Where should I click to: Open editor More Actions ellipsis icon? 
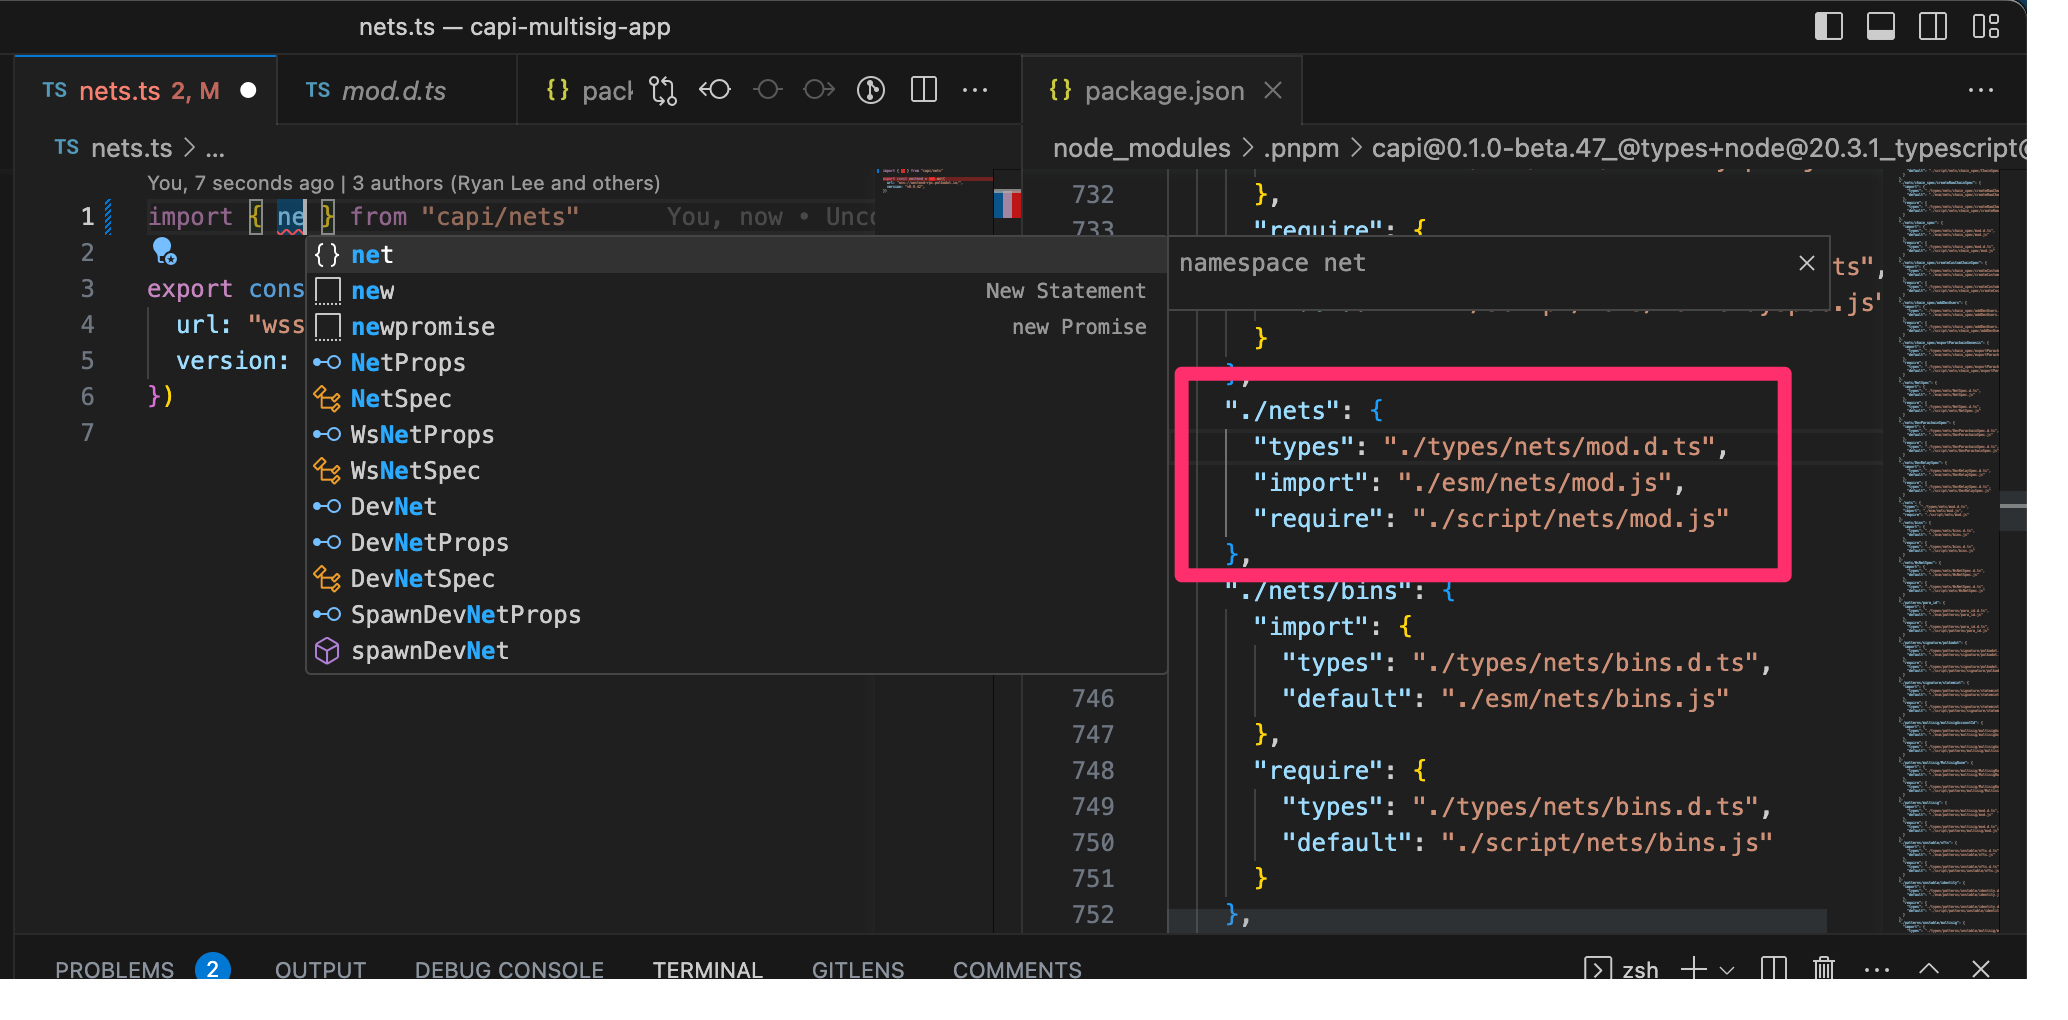[975, 90]
